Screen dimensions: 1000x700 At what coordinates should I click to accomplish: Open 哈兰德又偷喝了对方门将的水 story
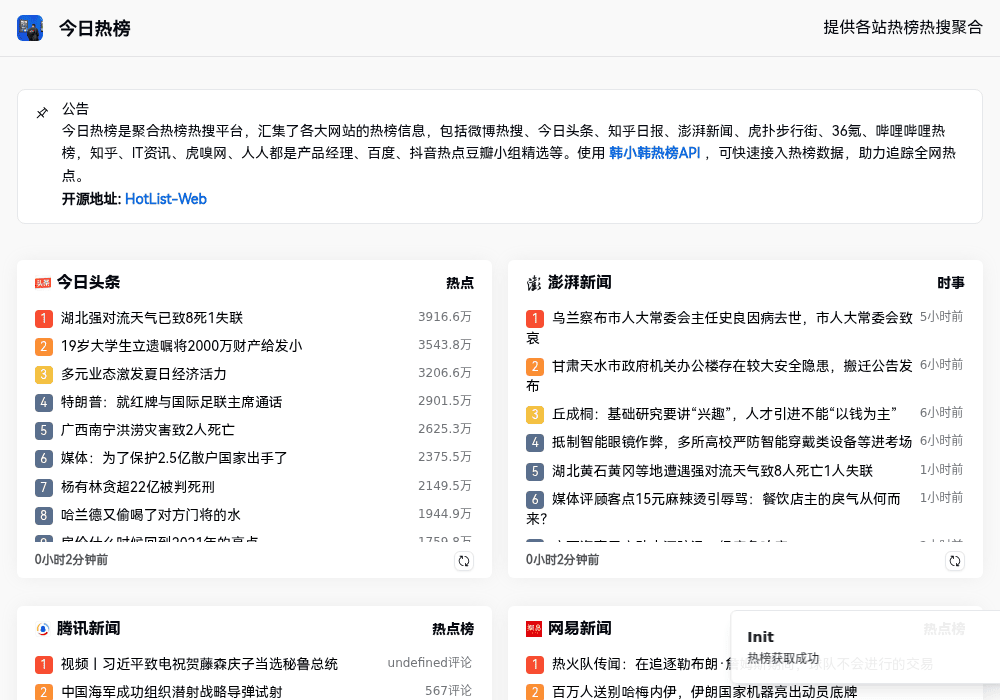(x=151, y=515)
